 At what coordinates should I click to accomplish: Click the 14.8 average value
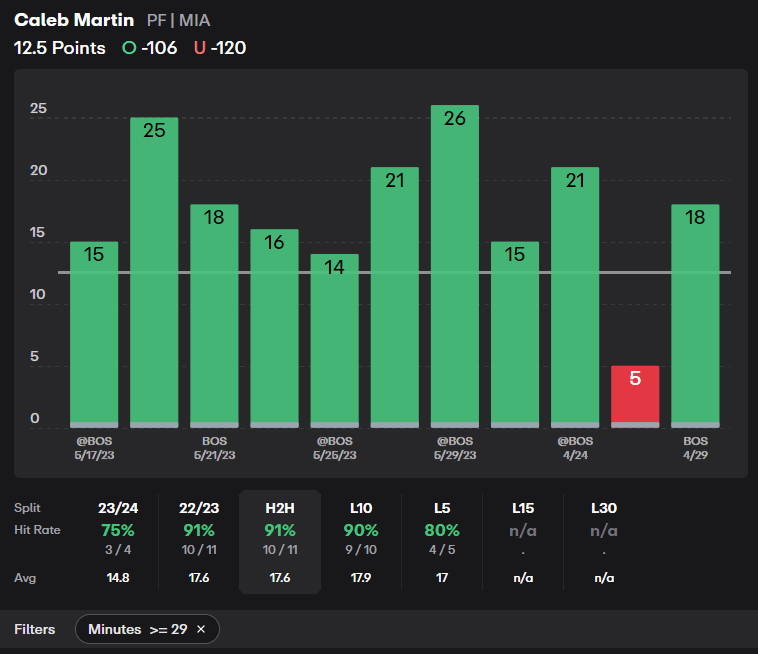(x=118, y=578)
